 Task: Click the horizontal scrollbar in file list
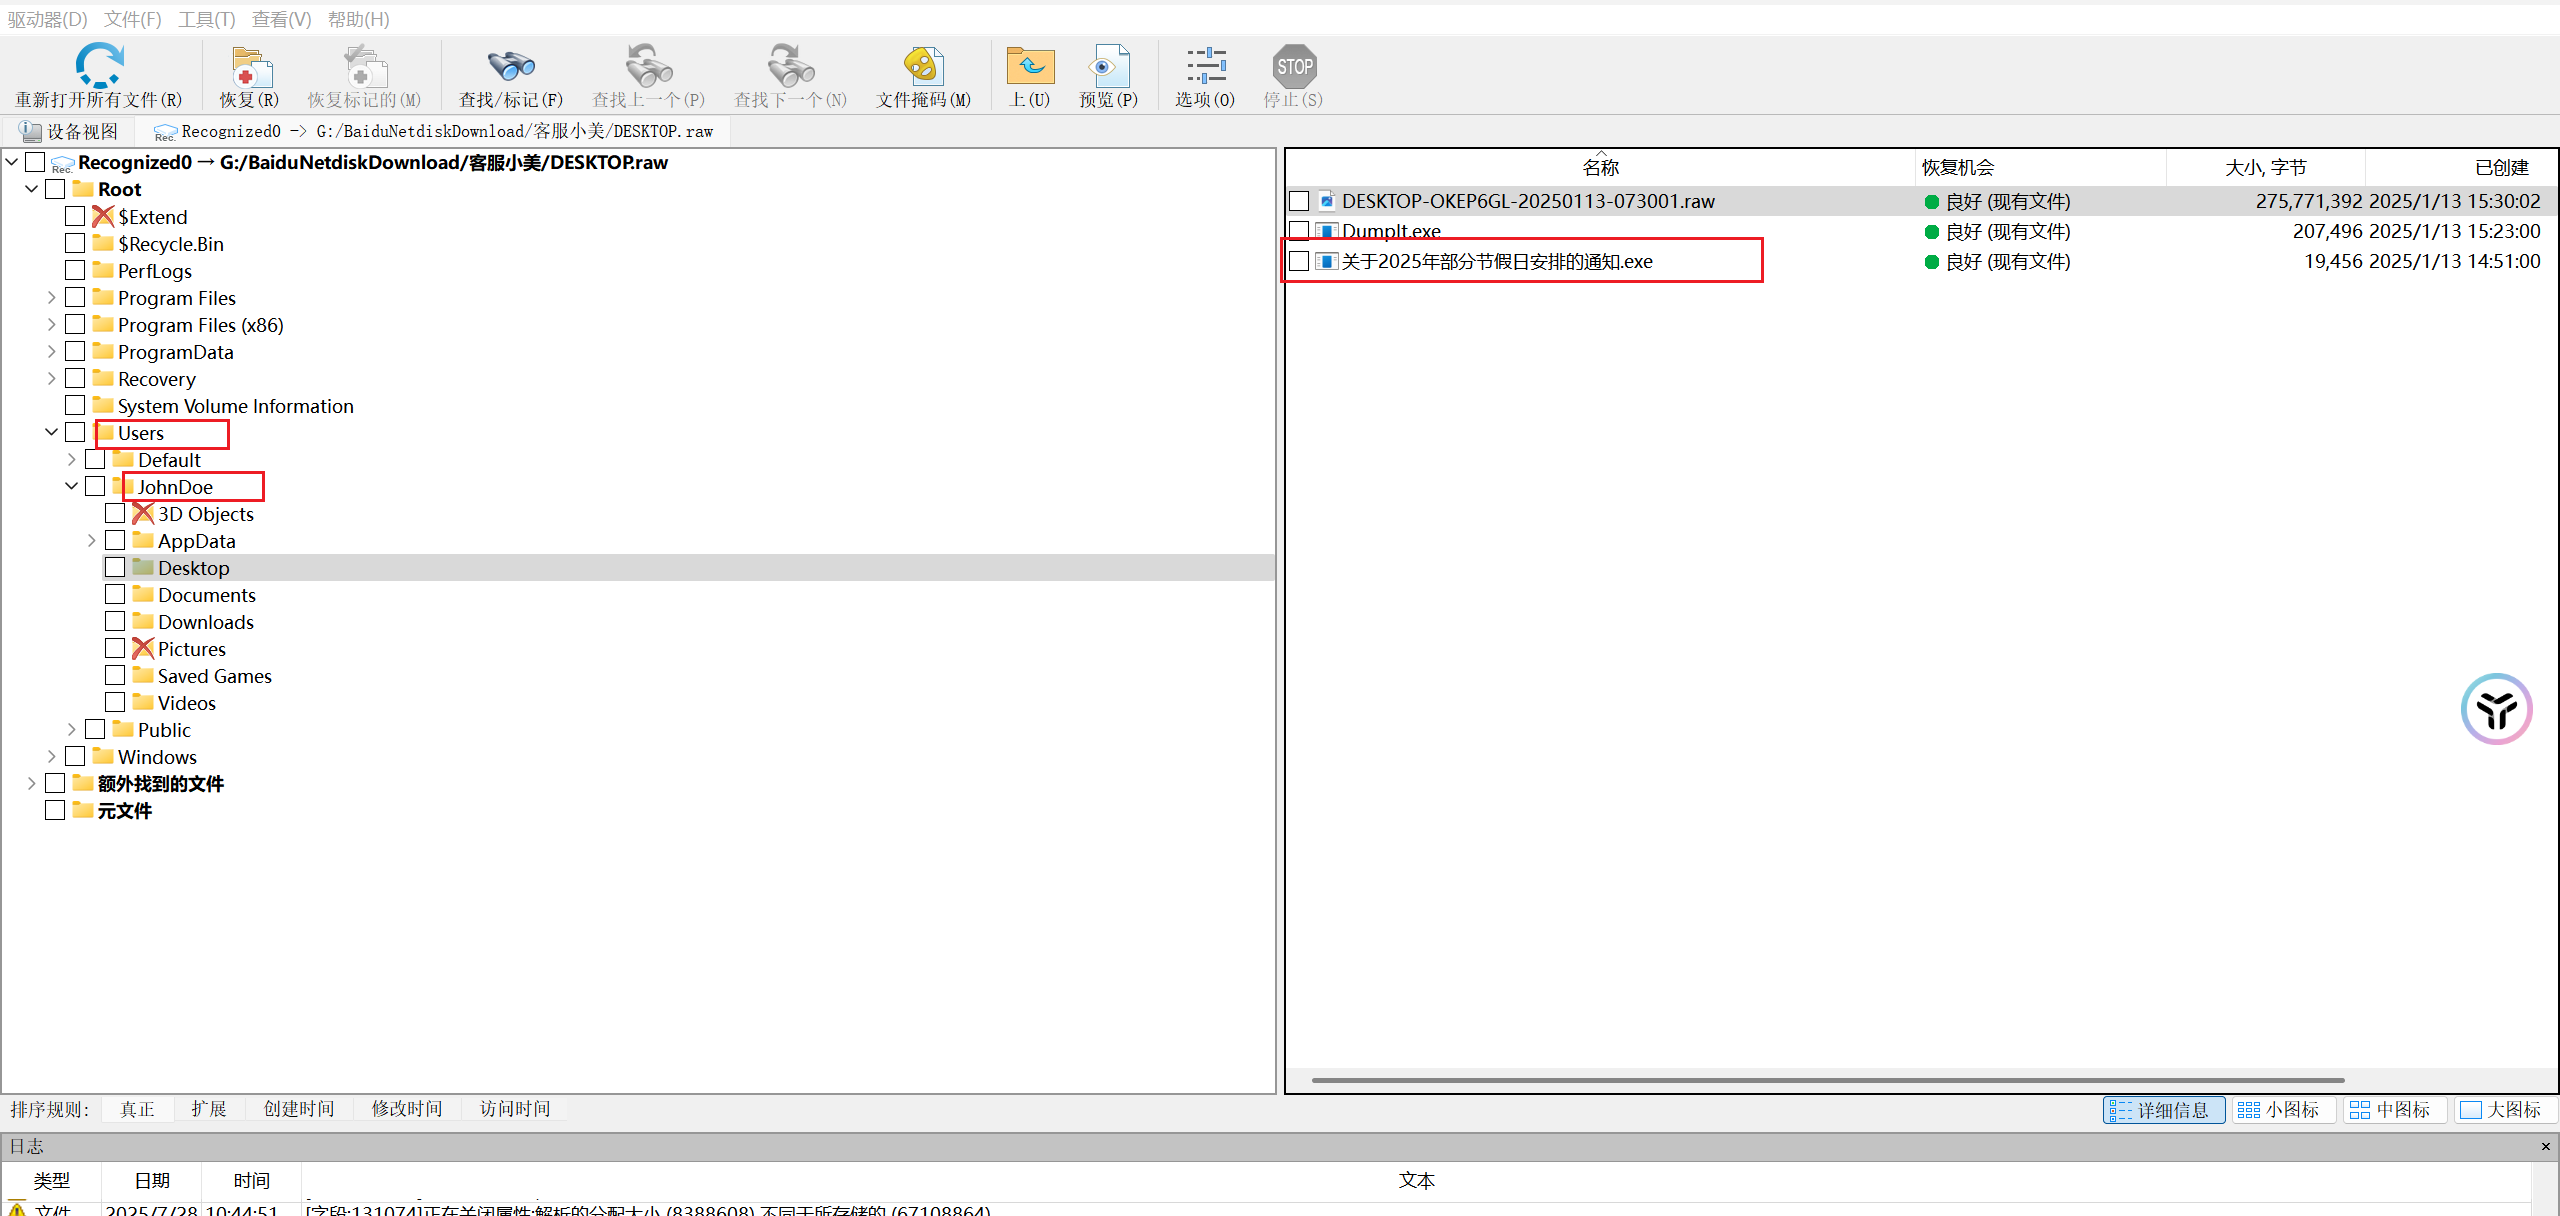(1827, 1080)
